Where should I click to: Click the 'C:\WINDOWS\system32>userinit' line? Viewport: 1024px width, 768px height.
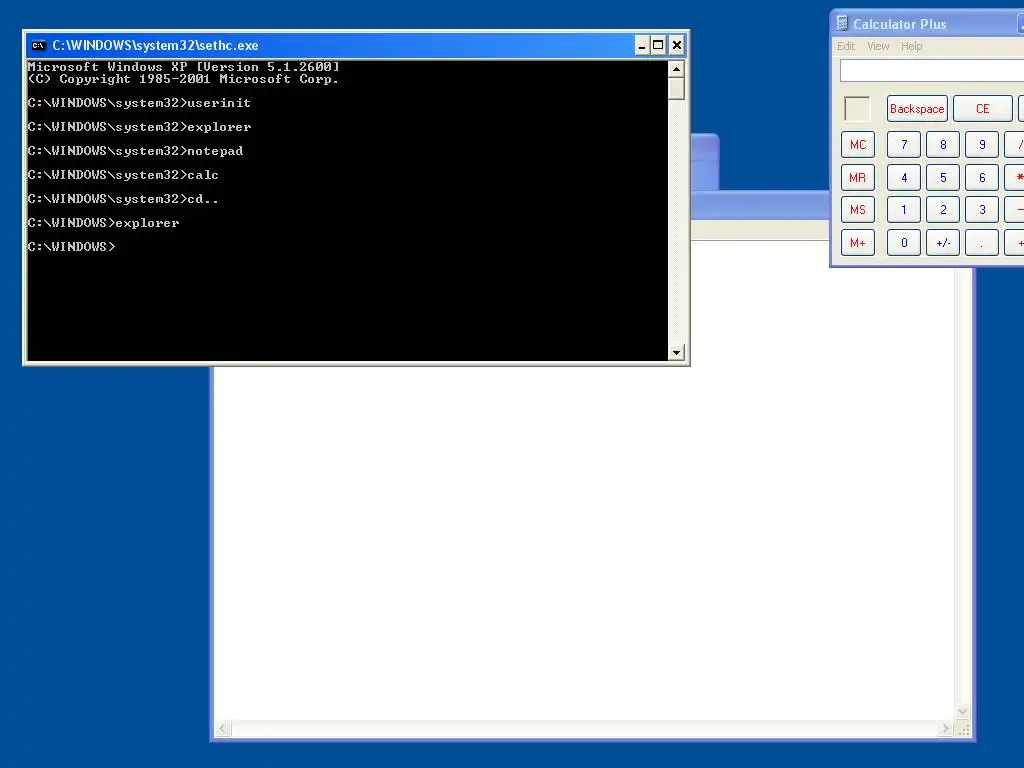click(x=139, y=103)
